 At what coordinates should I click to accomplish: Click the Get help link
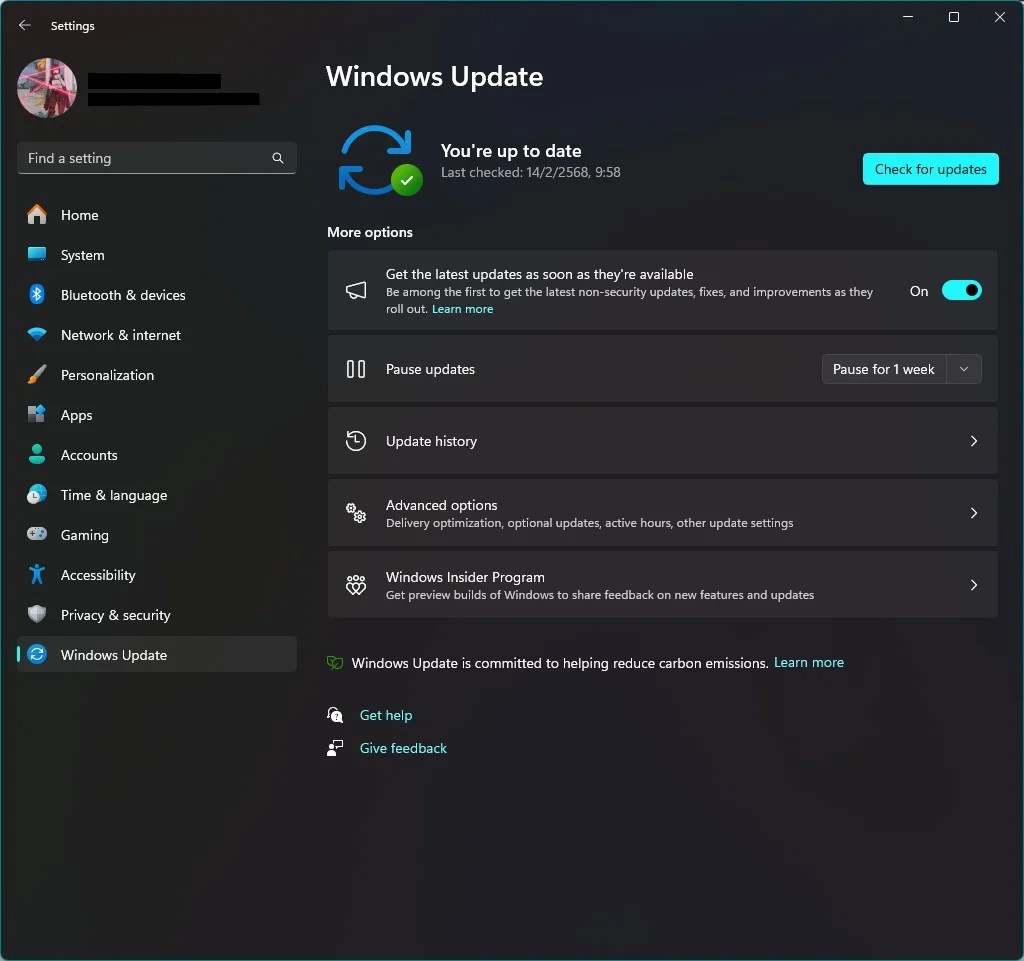(x=386, y=715)
